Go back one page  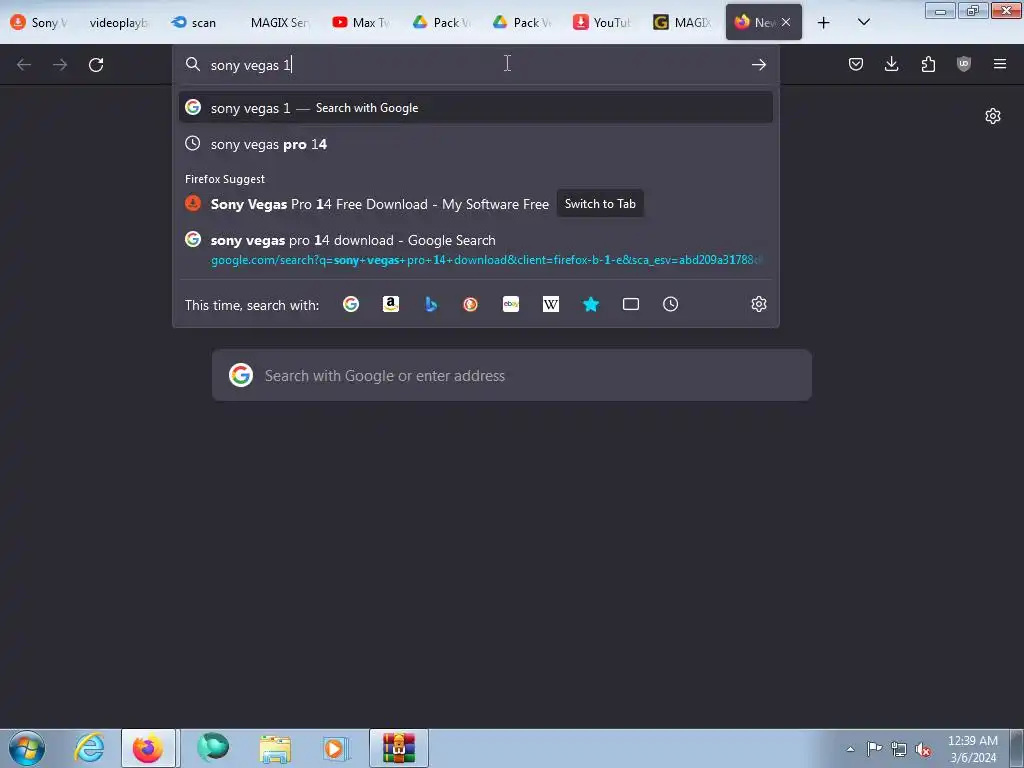pos(24,64)
